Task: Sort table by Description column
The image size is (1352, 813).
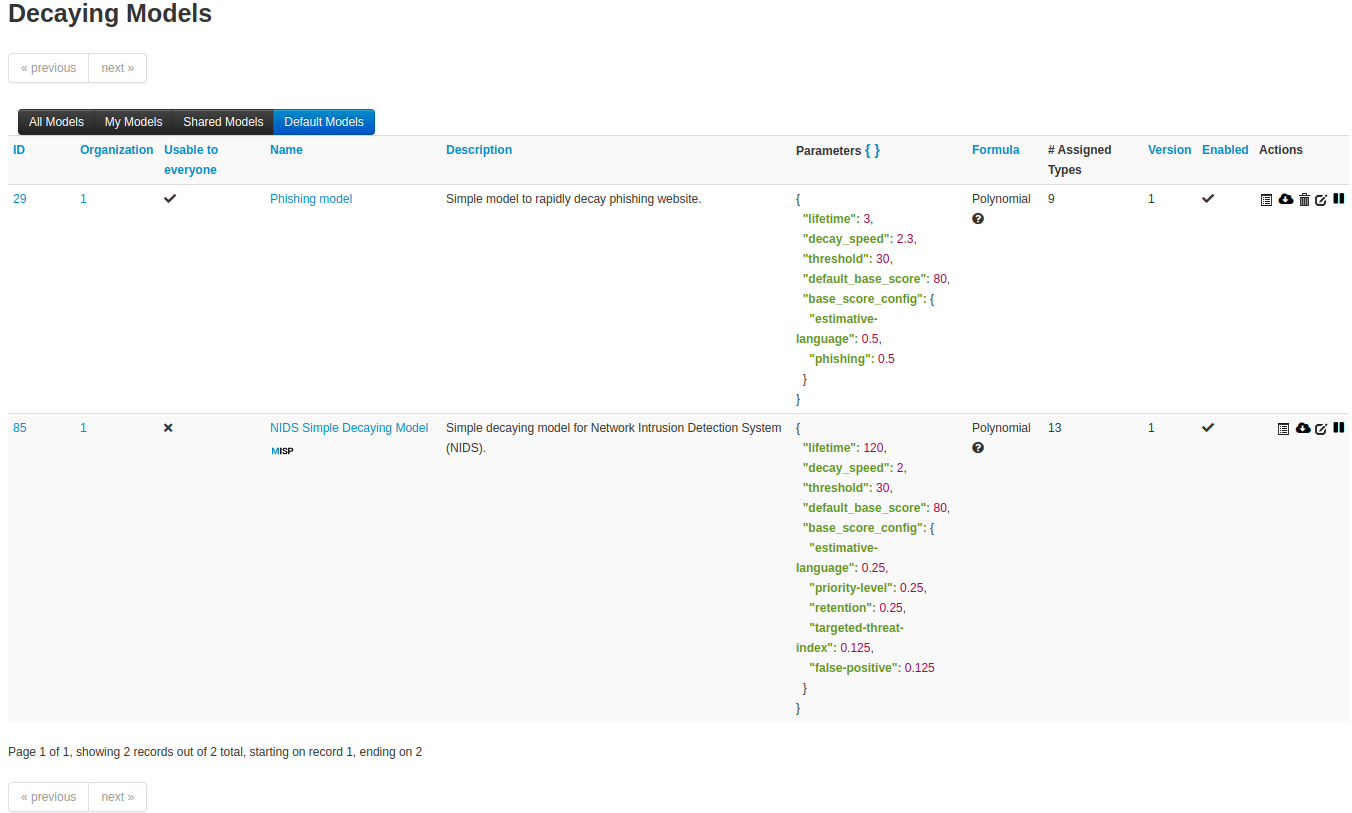Action: [479, 150]
